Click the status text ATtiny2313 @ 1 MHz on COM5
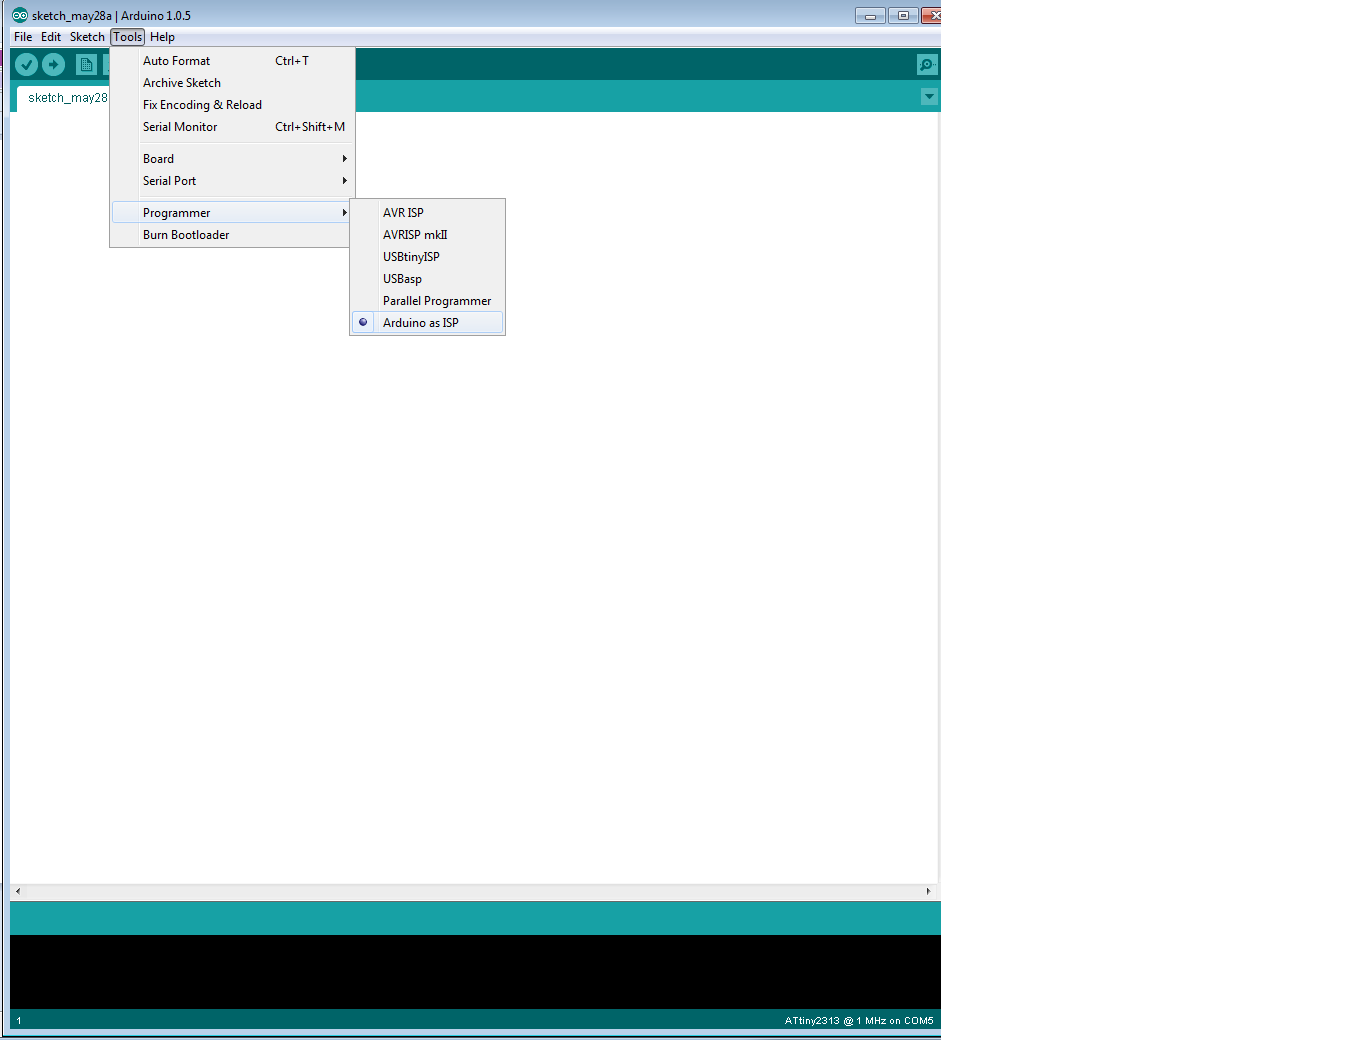 click(859, 1021)
